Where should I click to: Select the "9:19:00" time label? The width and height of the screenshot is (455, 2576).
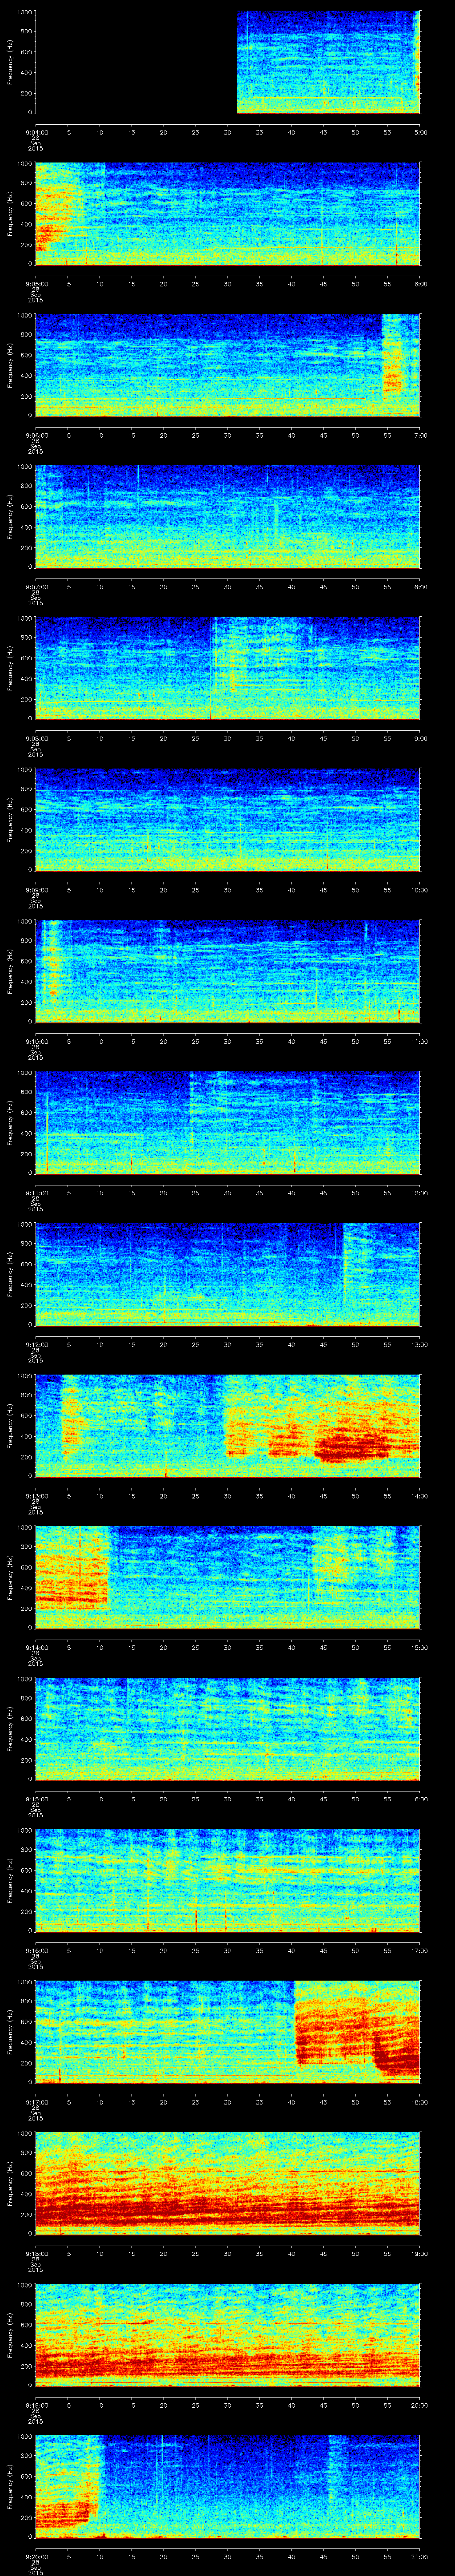[36, 2405]
